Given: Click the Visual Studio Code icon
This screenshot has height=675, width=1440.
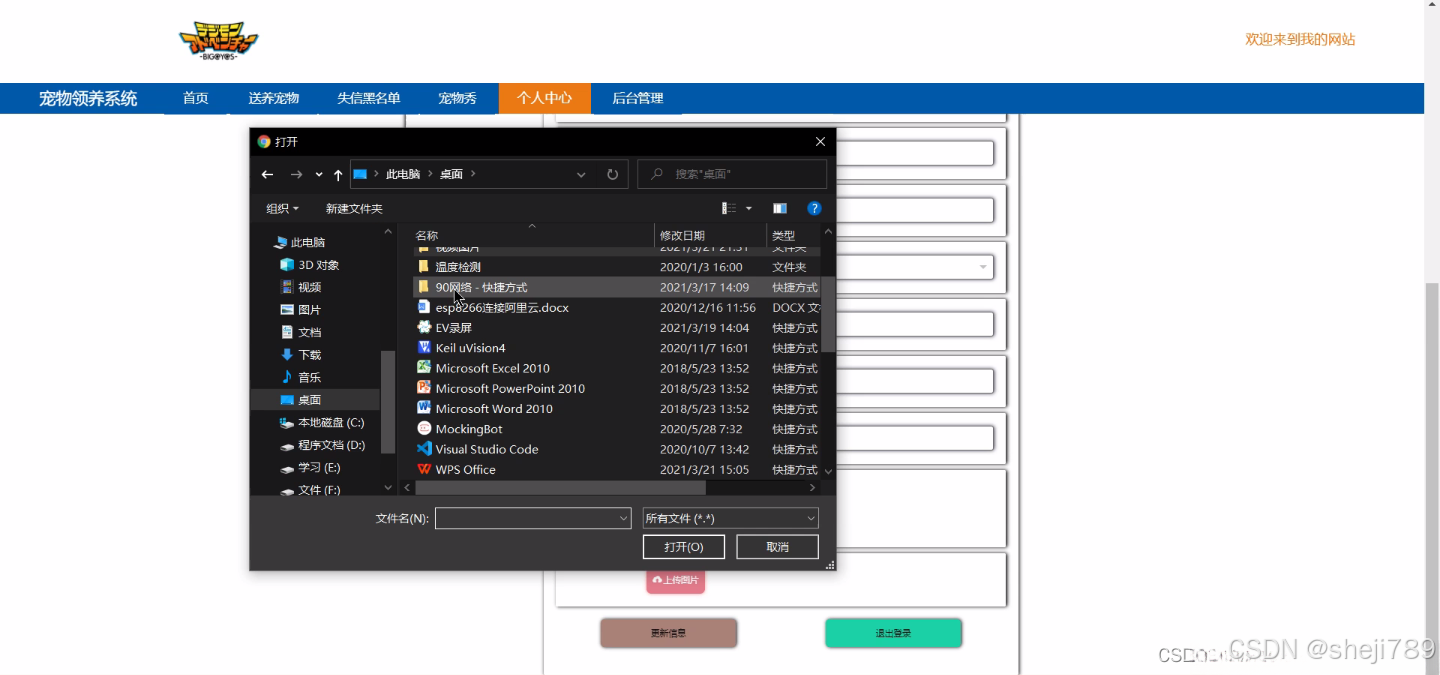Looking at the screenshot, I should click(x=424, y=449).
